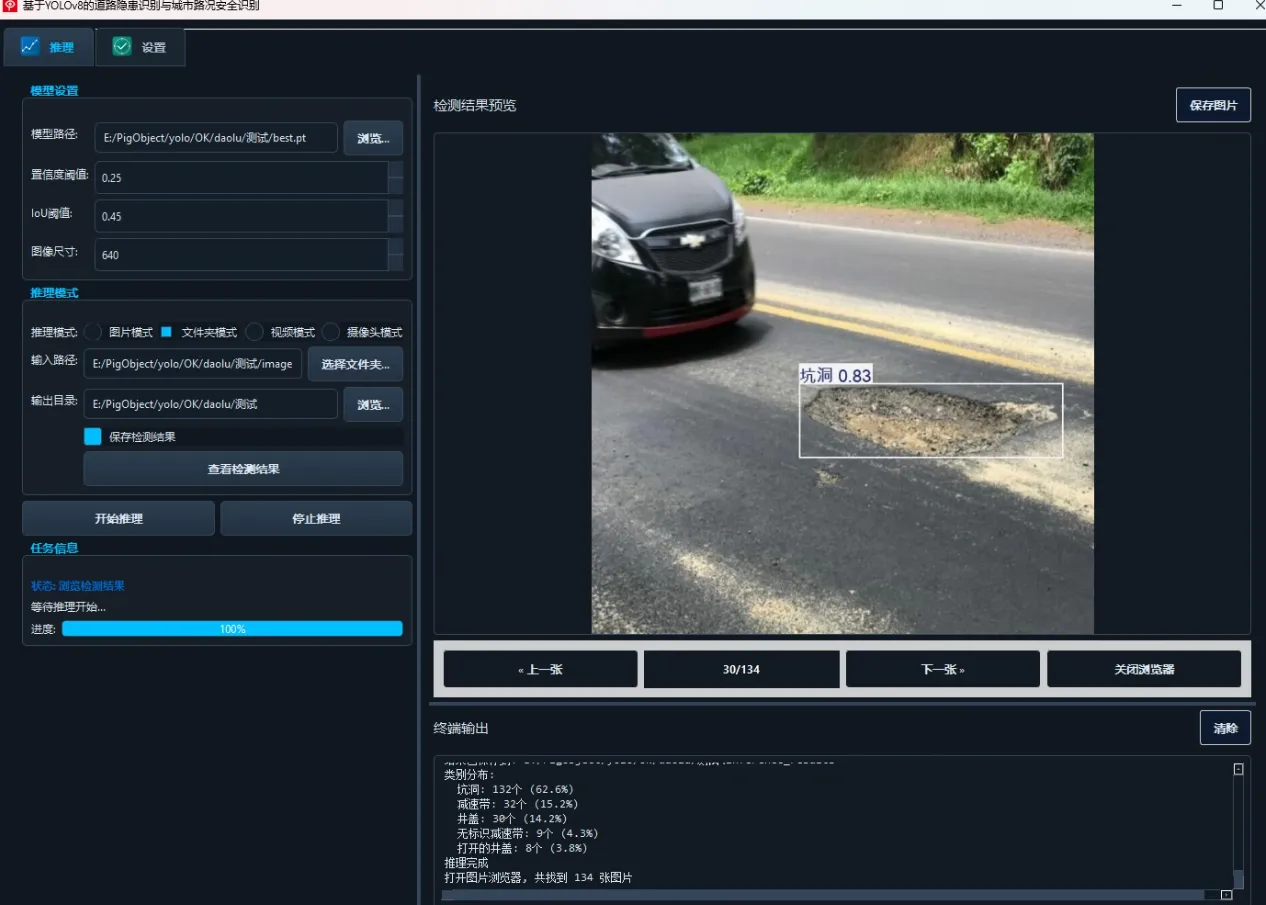Click the terminal's vertical scroll-up arrow
Screen dimensions: 1266x905
tap(1238, 769)
